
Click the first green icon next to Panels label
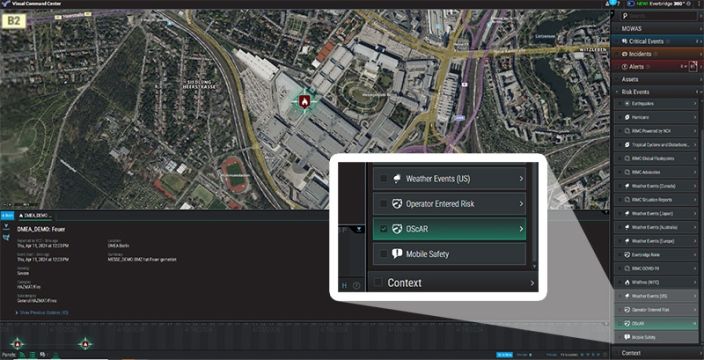pos(22,355)
